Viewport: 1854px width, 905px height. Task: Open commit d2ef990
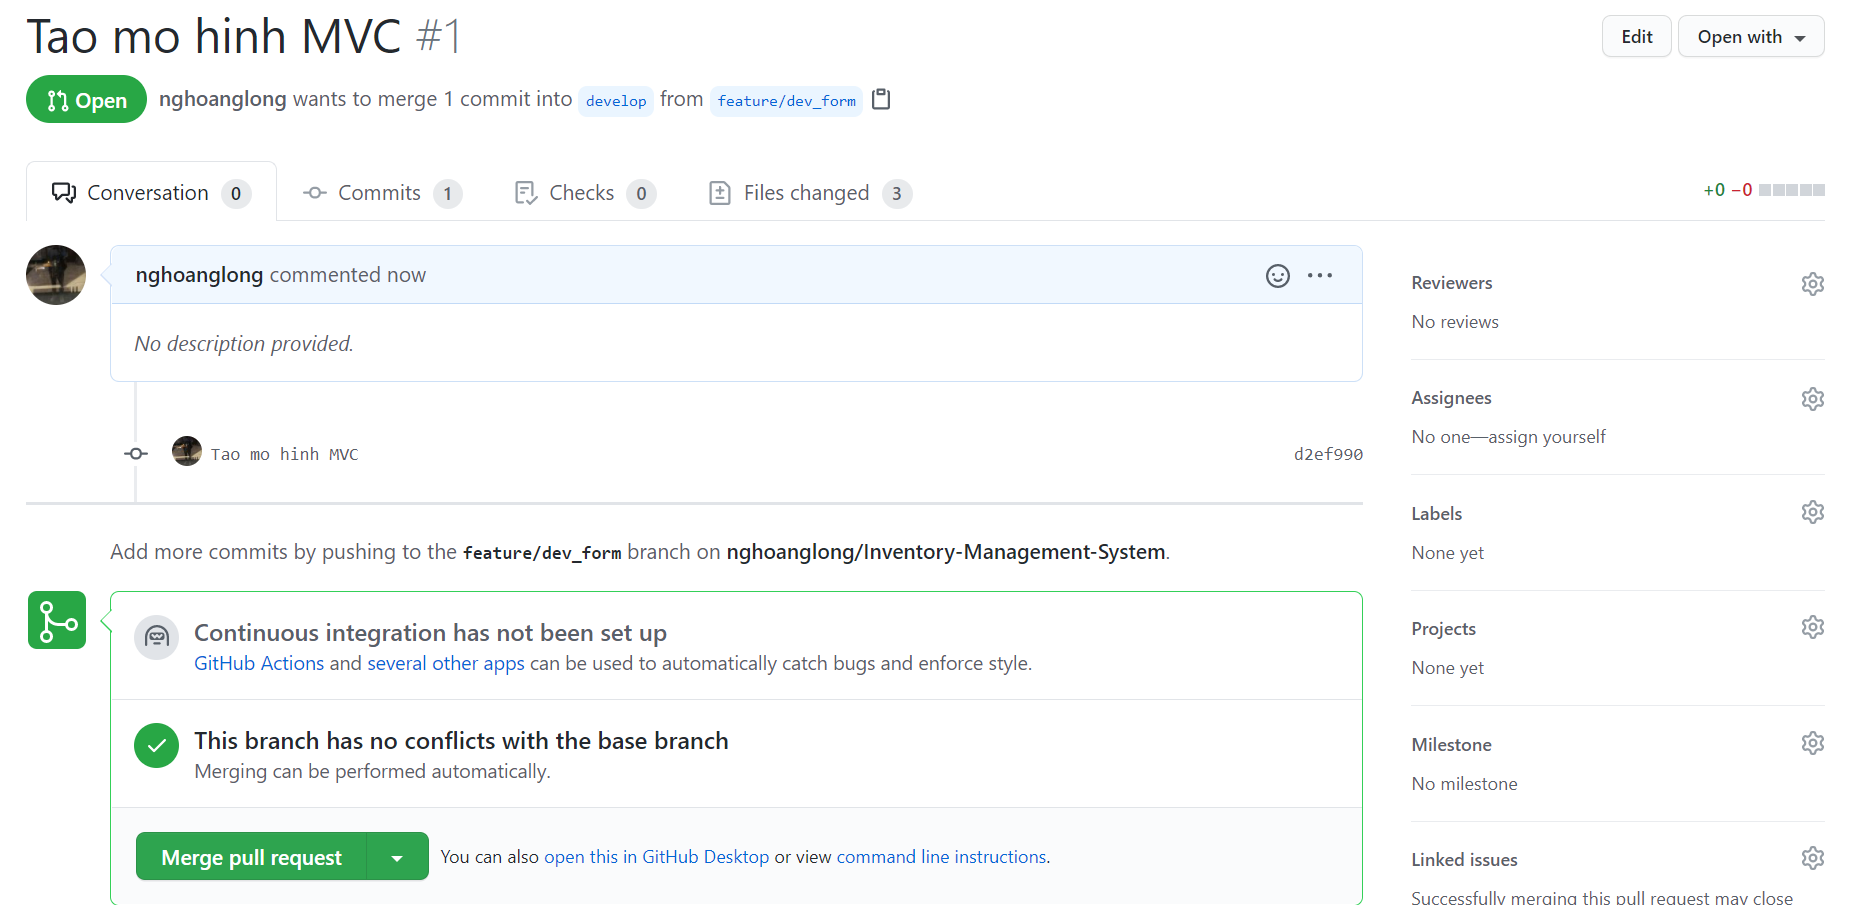pos(1328,453)
